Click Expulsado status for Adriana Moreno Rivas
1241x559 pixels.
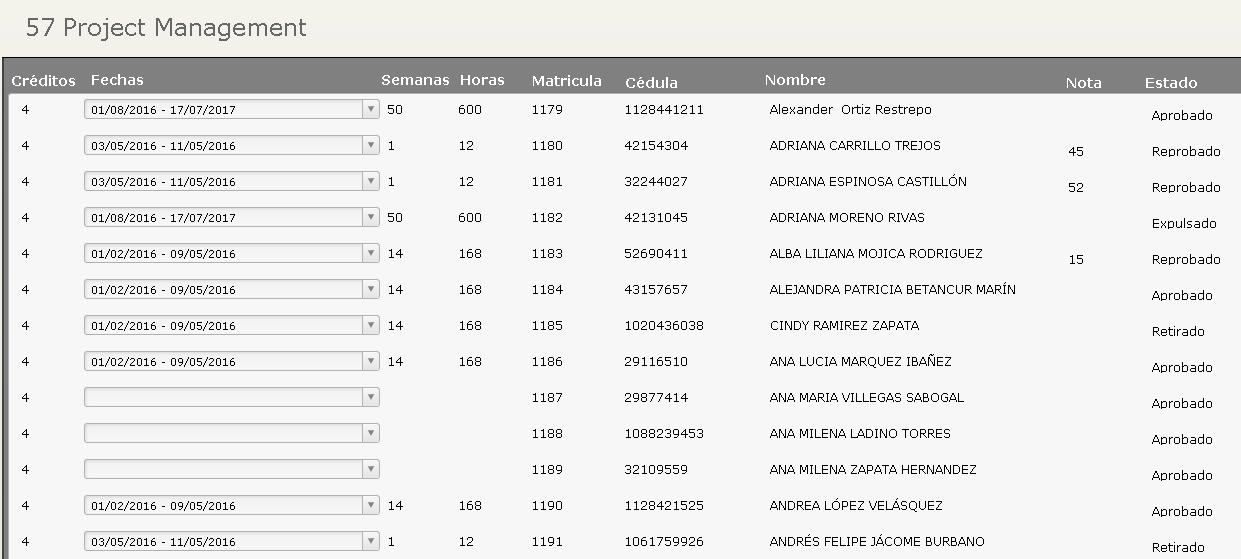1184,223
